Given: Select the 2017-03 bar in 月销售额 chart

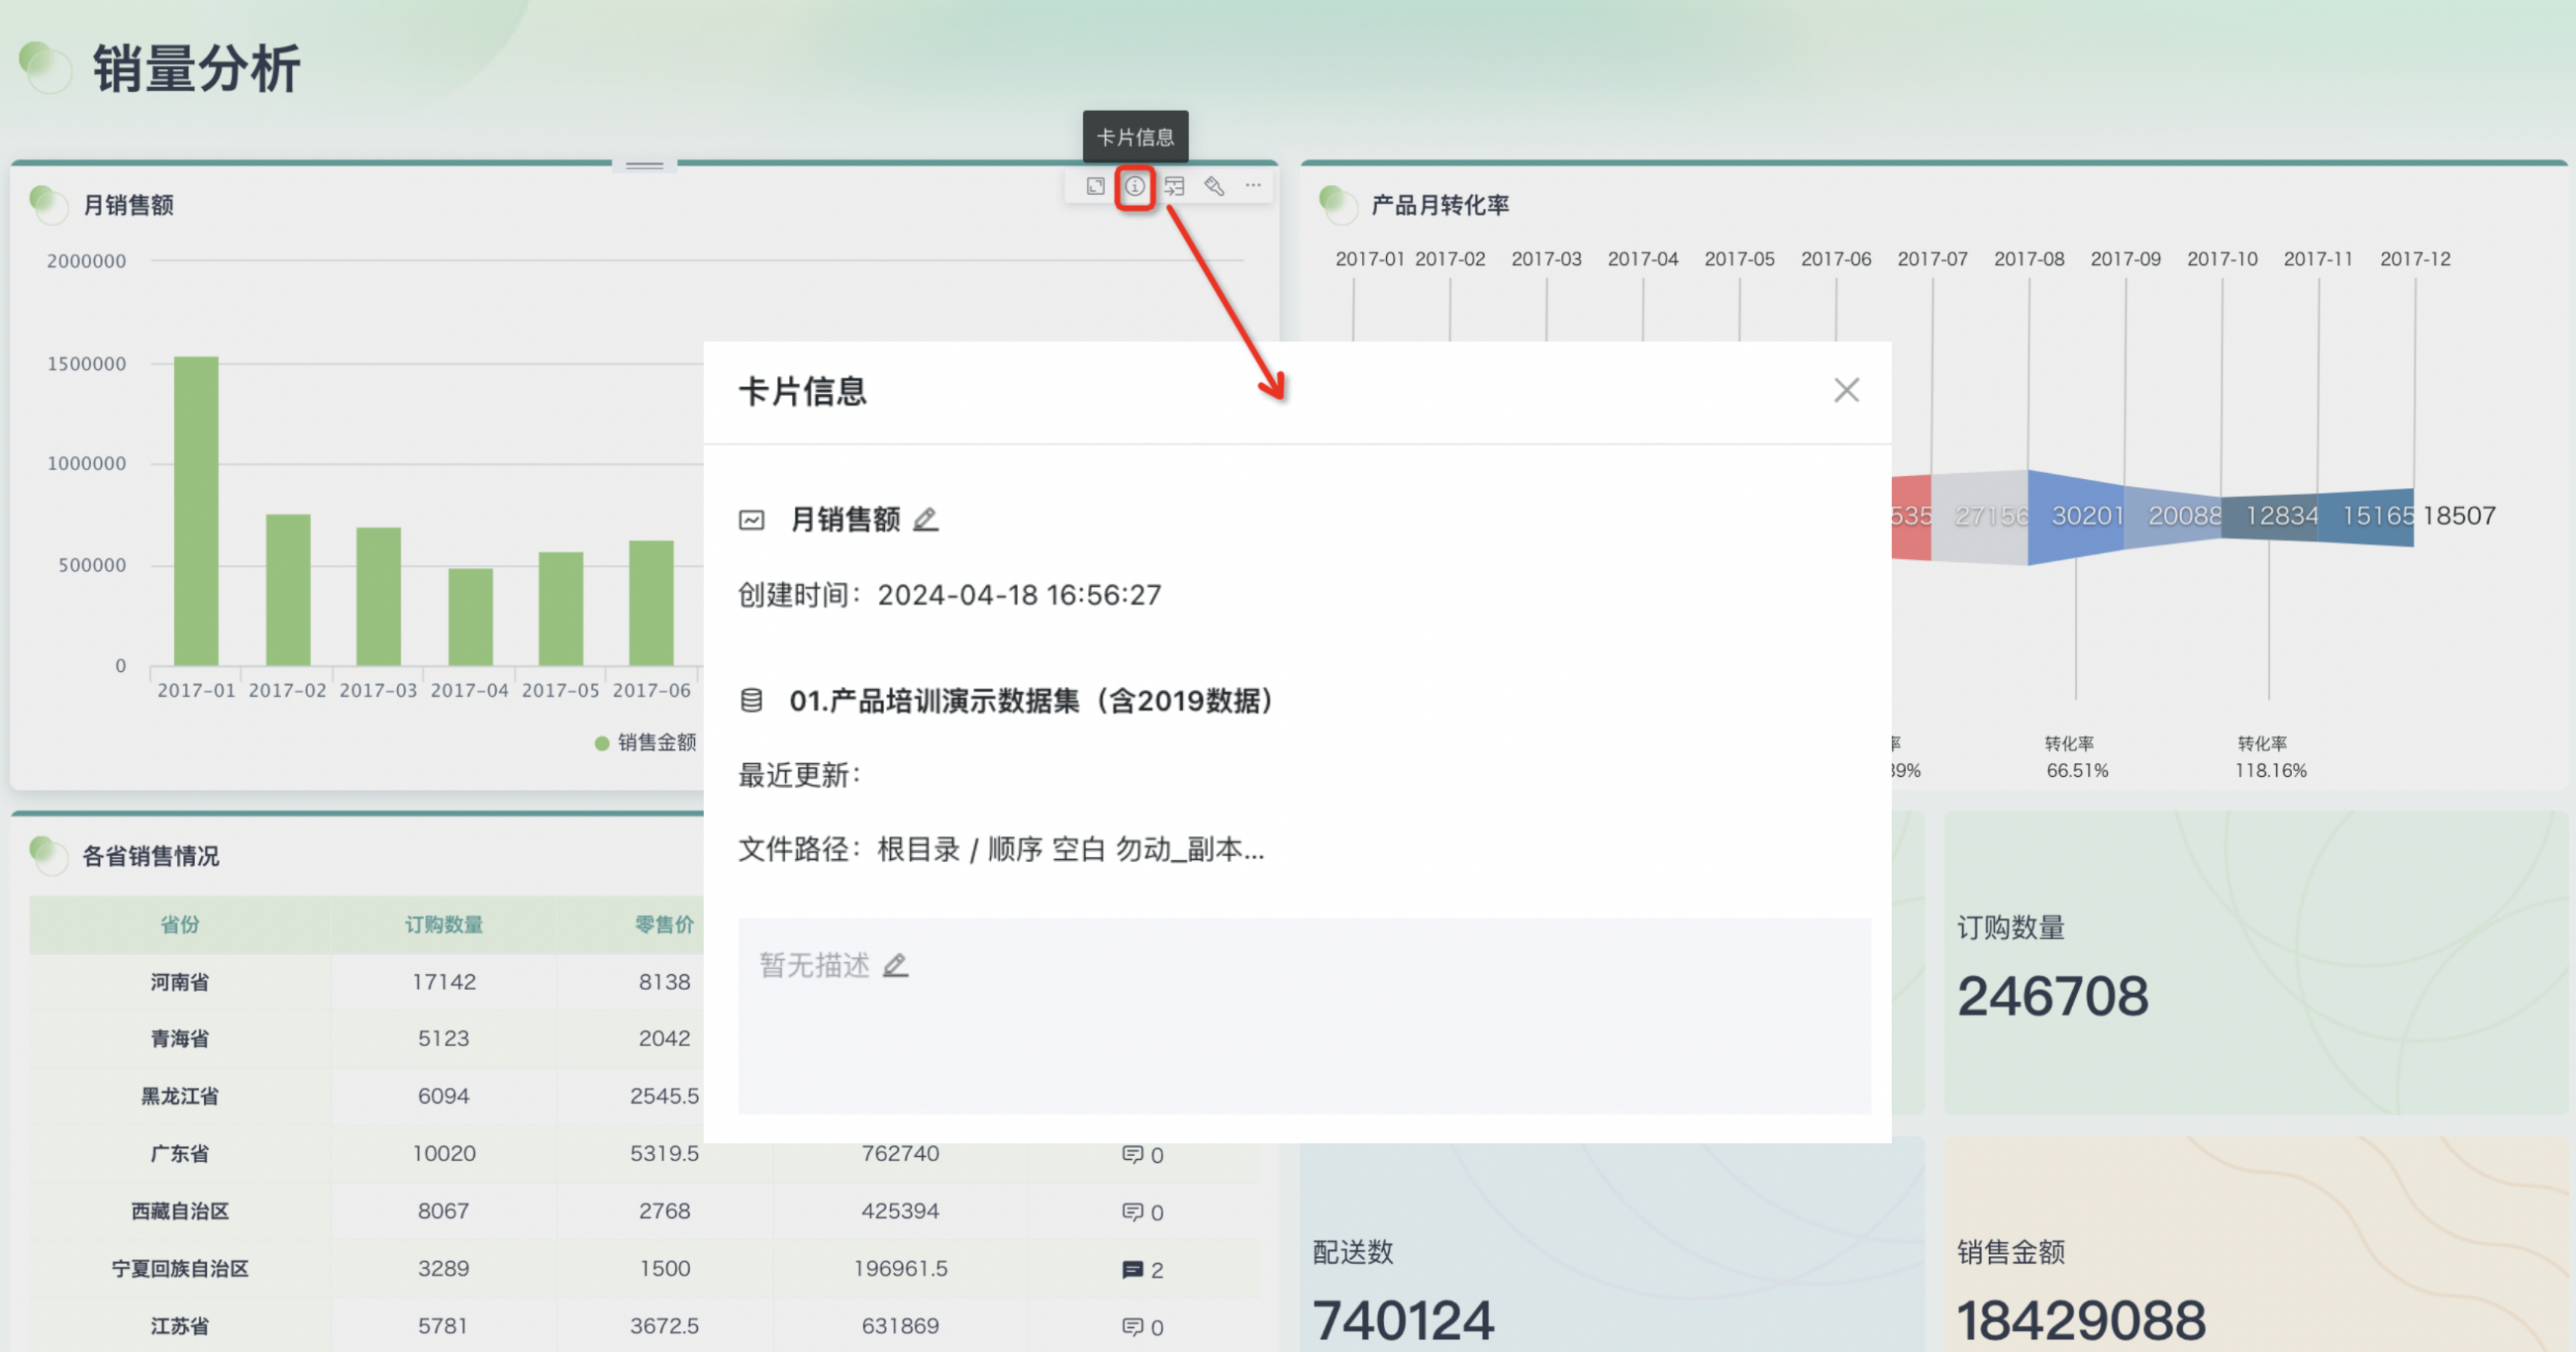Looking at the screenshot, I should [379, 596].
